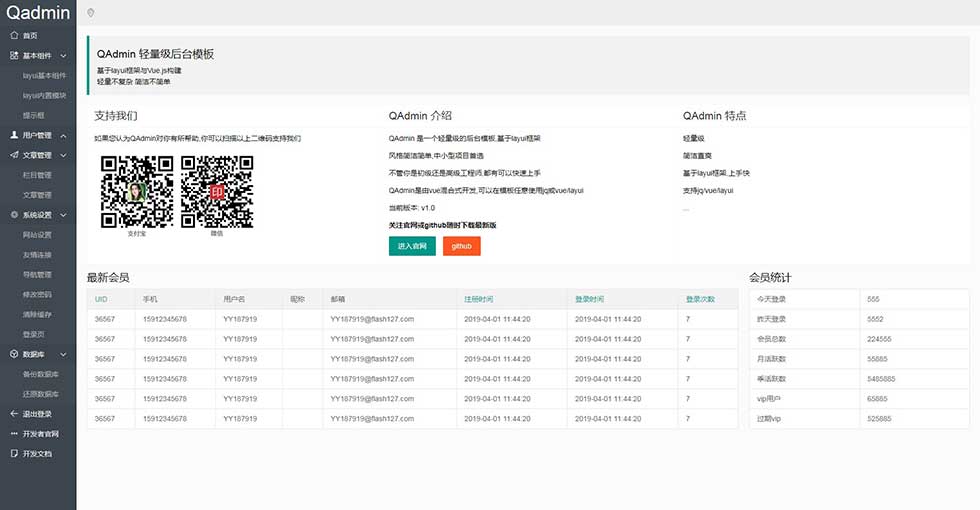Open the 栏目管理 submenu item
This screenshot has height=510, width=980.
coord(38,175)
